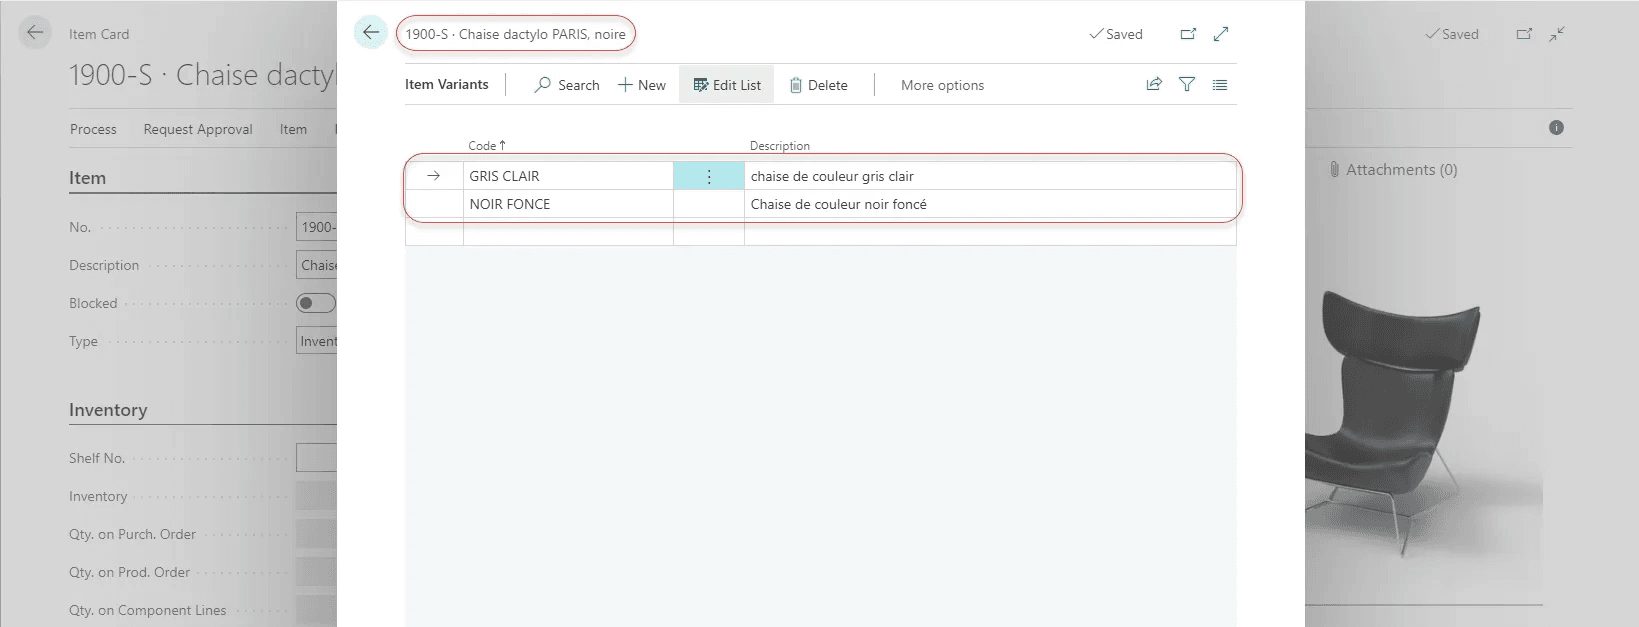Image resolution: width=1639 pixels, height=627 pixels.
Task: Open Item Variants in a new window
Action: tap(1188, 34)
